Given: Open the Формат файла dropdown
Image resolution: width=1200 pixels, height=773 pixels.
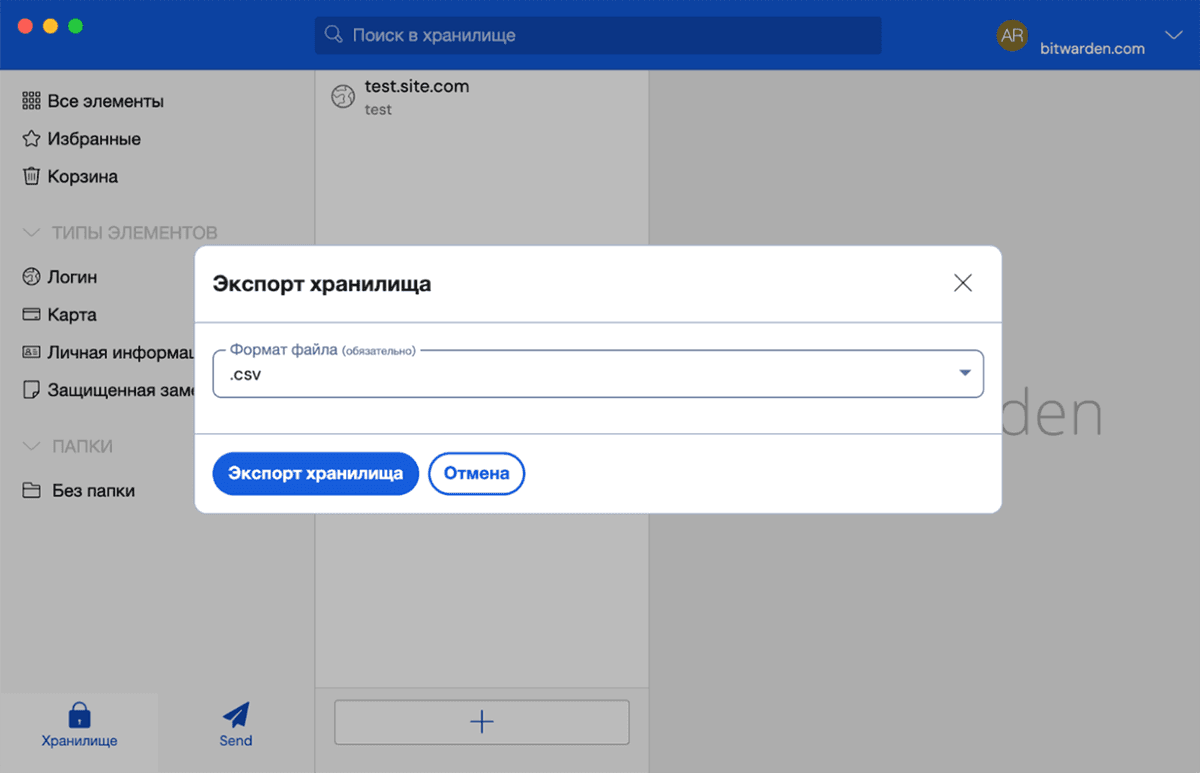Looking at the screenshot, I should tap(598, 374).
